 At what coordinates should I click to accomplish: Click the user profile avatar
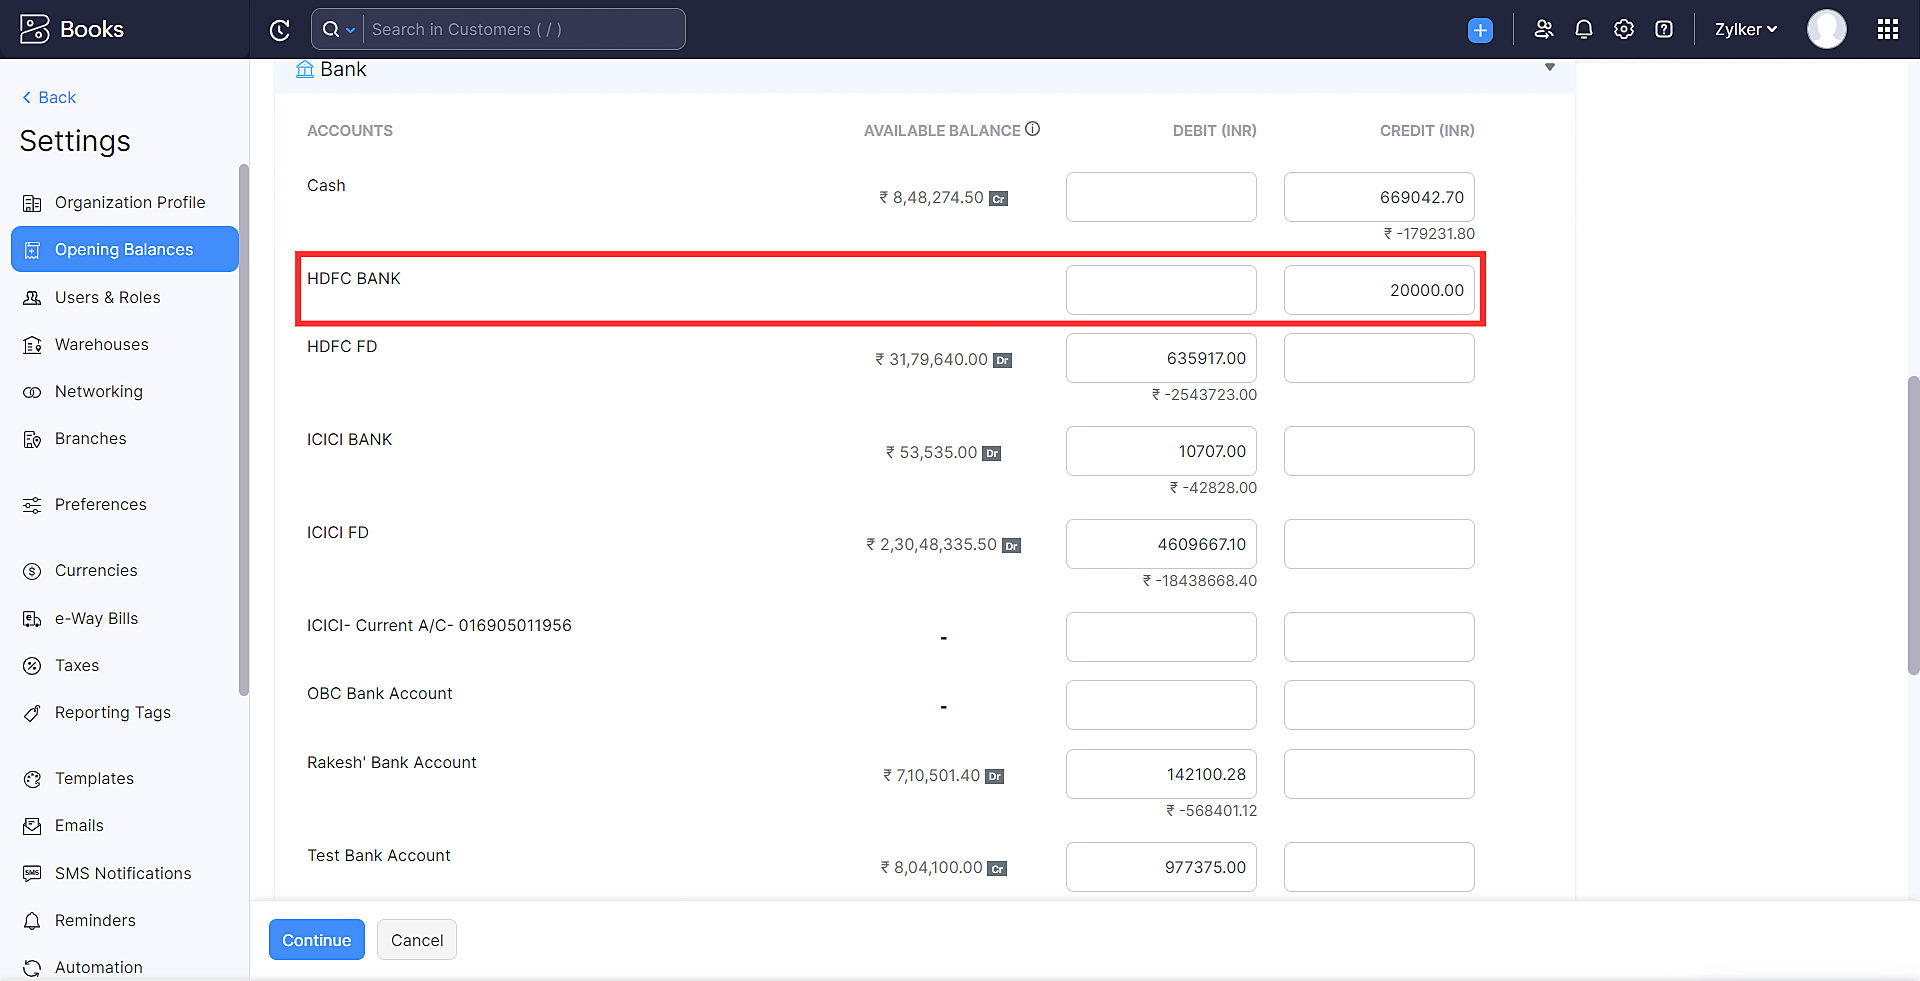[1826, 30]
